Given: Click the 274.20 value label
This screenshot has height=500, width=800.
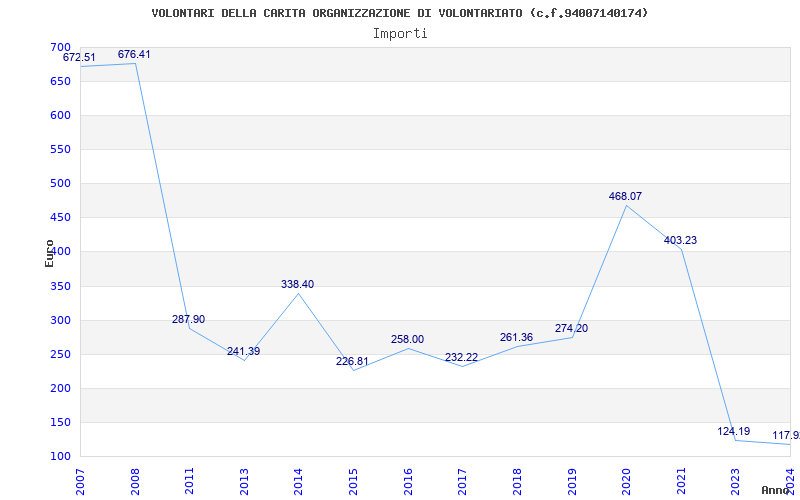Looking at the screenshot, I should (571, 329).
